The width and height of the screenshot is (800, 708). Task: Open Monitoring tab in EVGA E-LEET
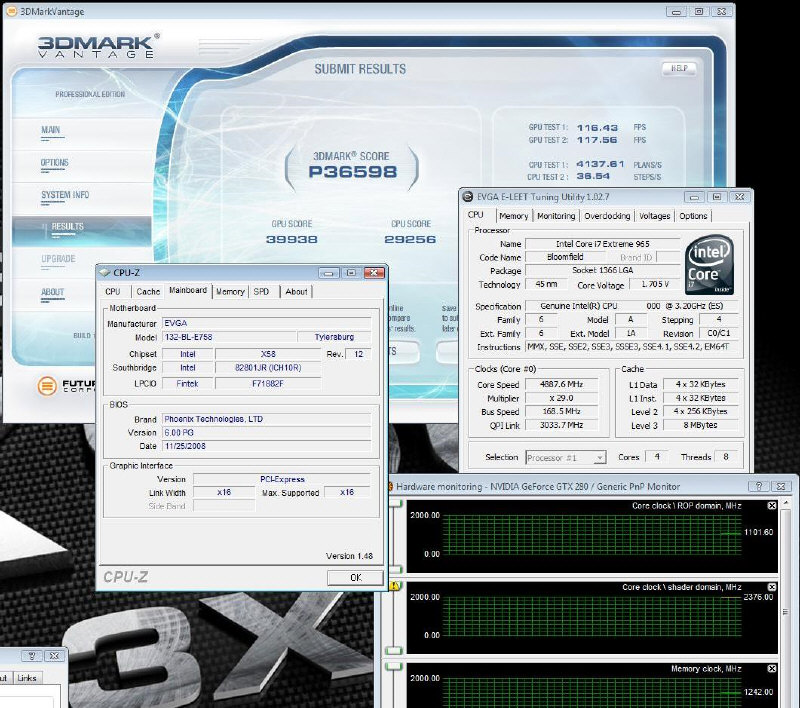(x=556, y=216)
